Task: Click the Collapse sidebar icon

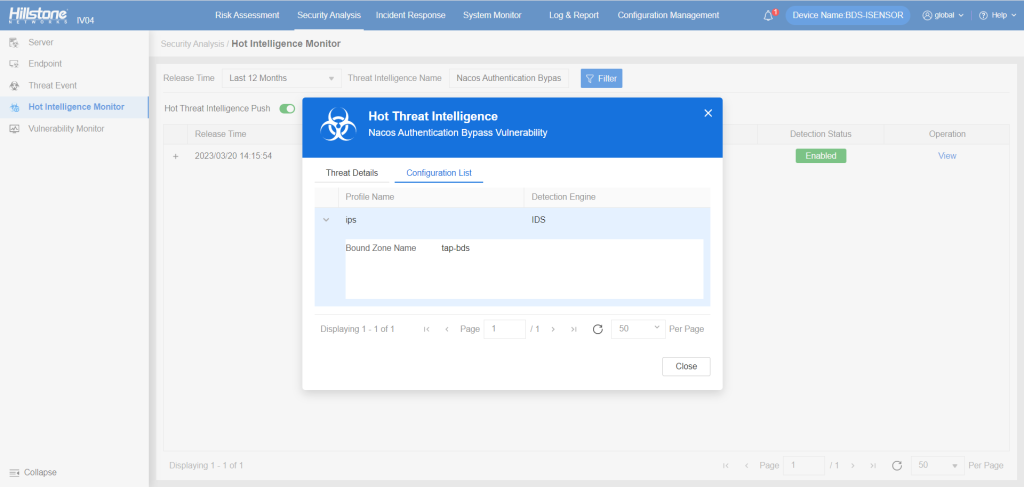Action: tap(14, 473)
